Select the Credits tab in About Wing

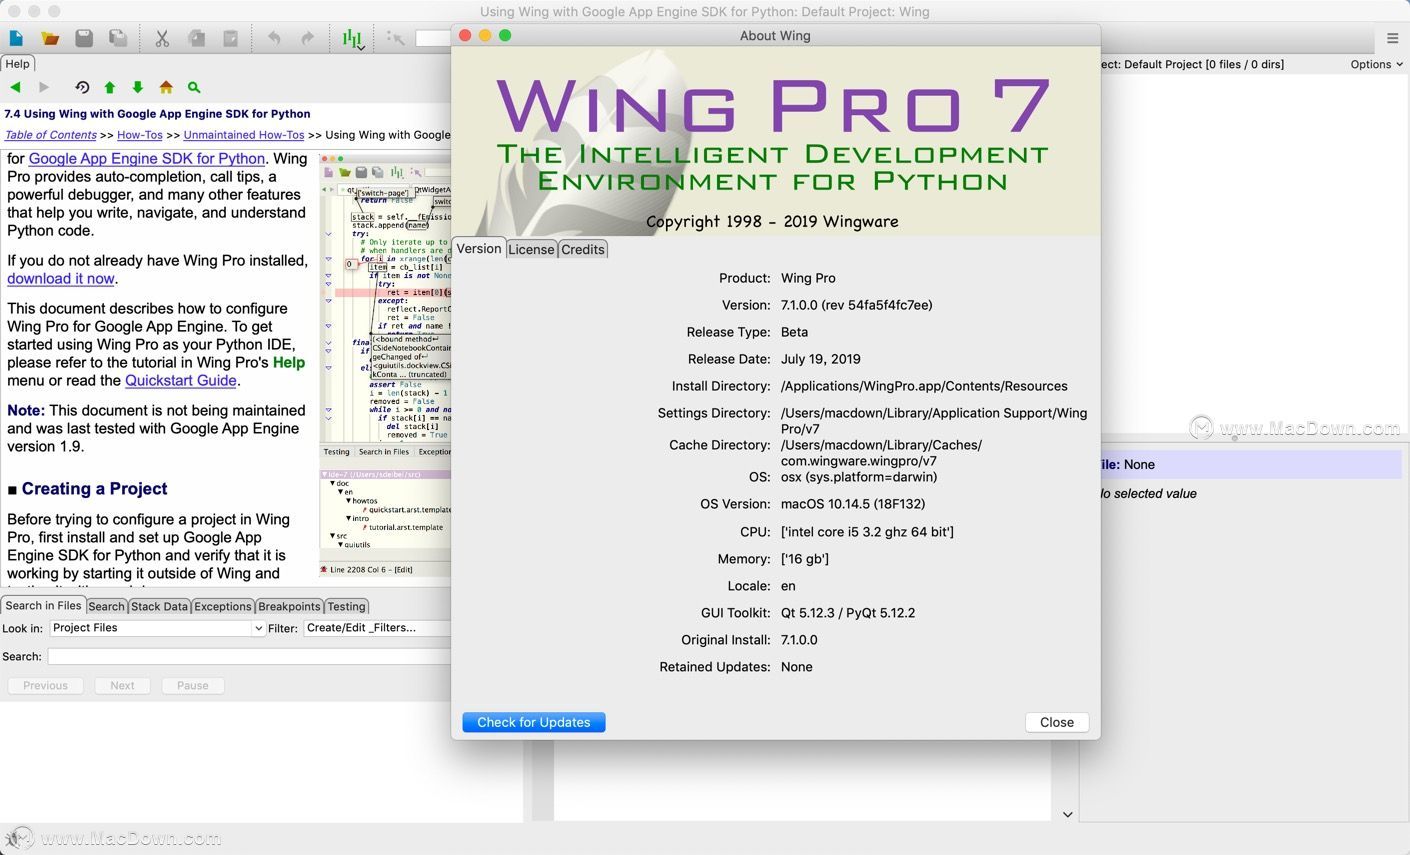[x=583, y=249]
